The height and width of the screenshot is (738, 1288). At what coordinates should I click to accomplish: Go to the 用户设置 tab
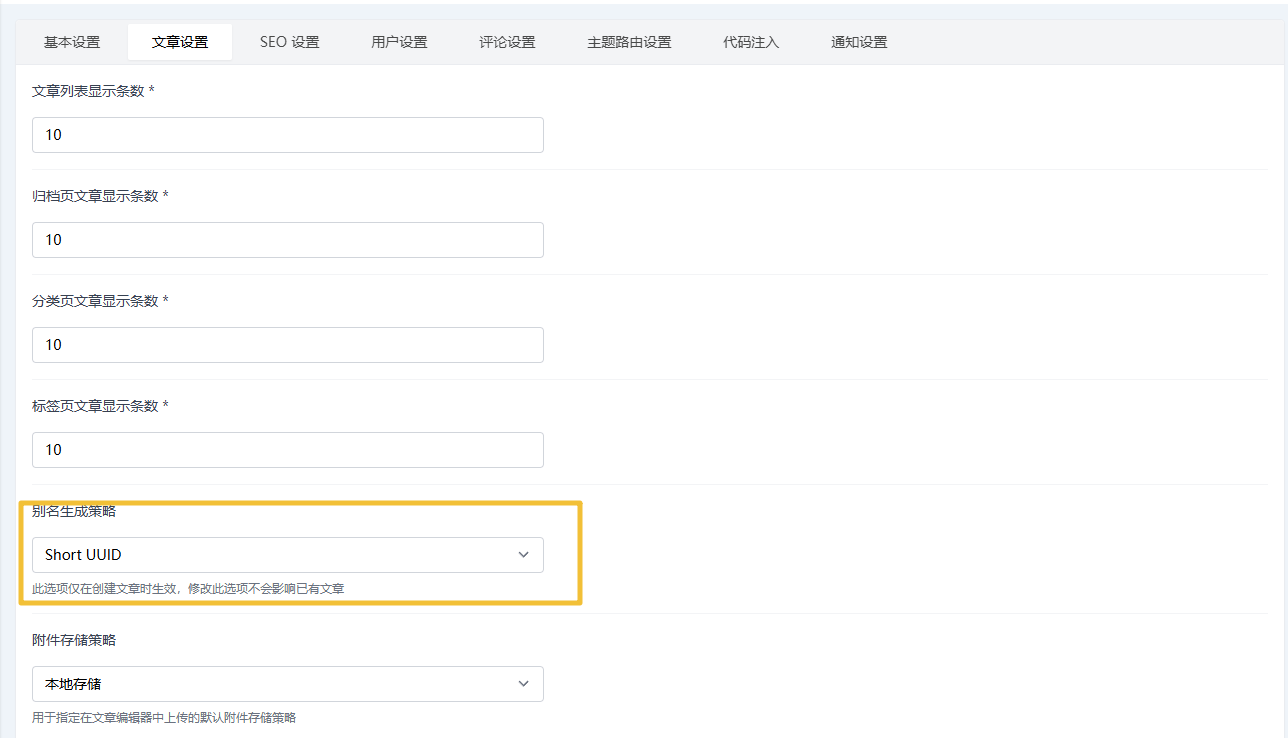[x=399, y=42]
